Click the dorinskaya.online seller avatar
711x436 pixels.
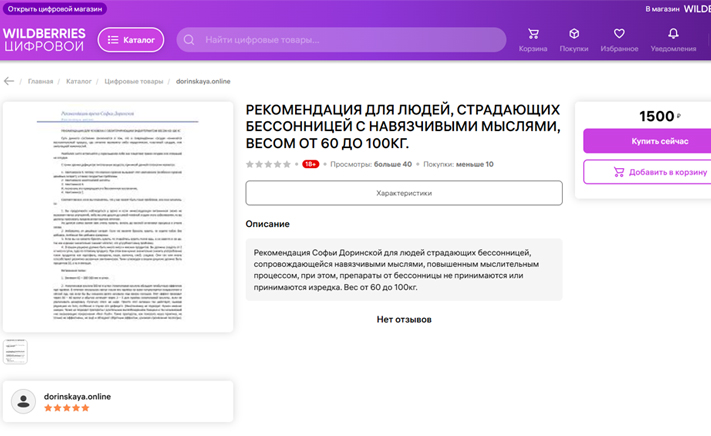[23, 402]
